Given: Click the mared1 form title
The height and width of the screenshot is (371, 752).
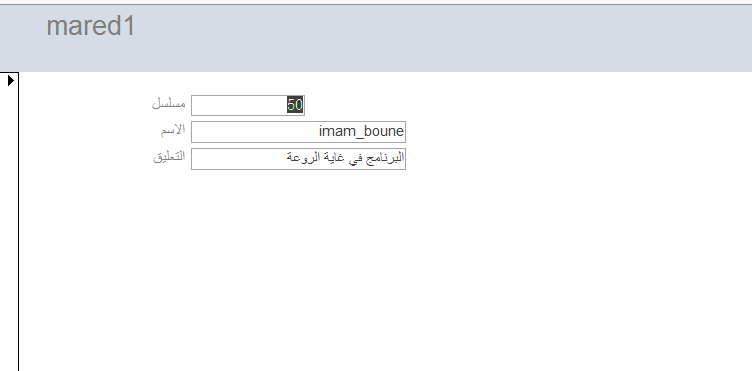Looking at the screenshot, I should click(91, 26).
